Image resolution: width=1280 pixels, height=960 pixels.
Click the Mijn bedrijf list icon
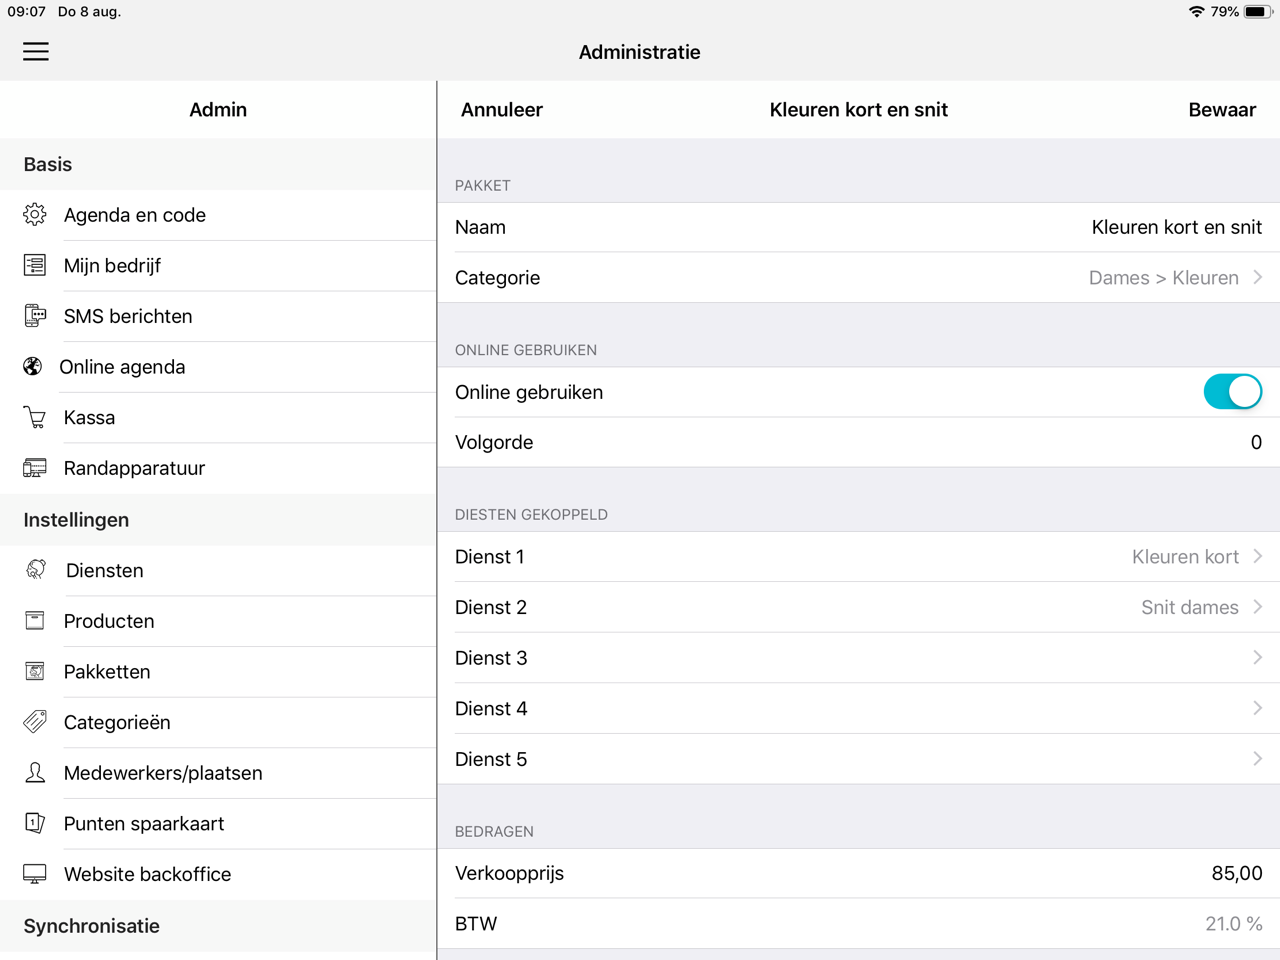coord(35,265)
